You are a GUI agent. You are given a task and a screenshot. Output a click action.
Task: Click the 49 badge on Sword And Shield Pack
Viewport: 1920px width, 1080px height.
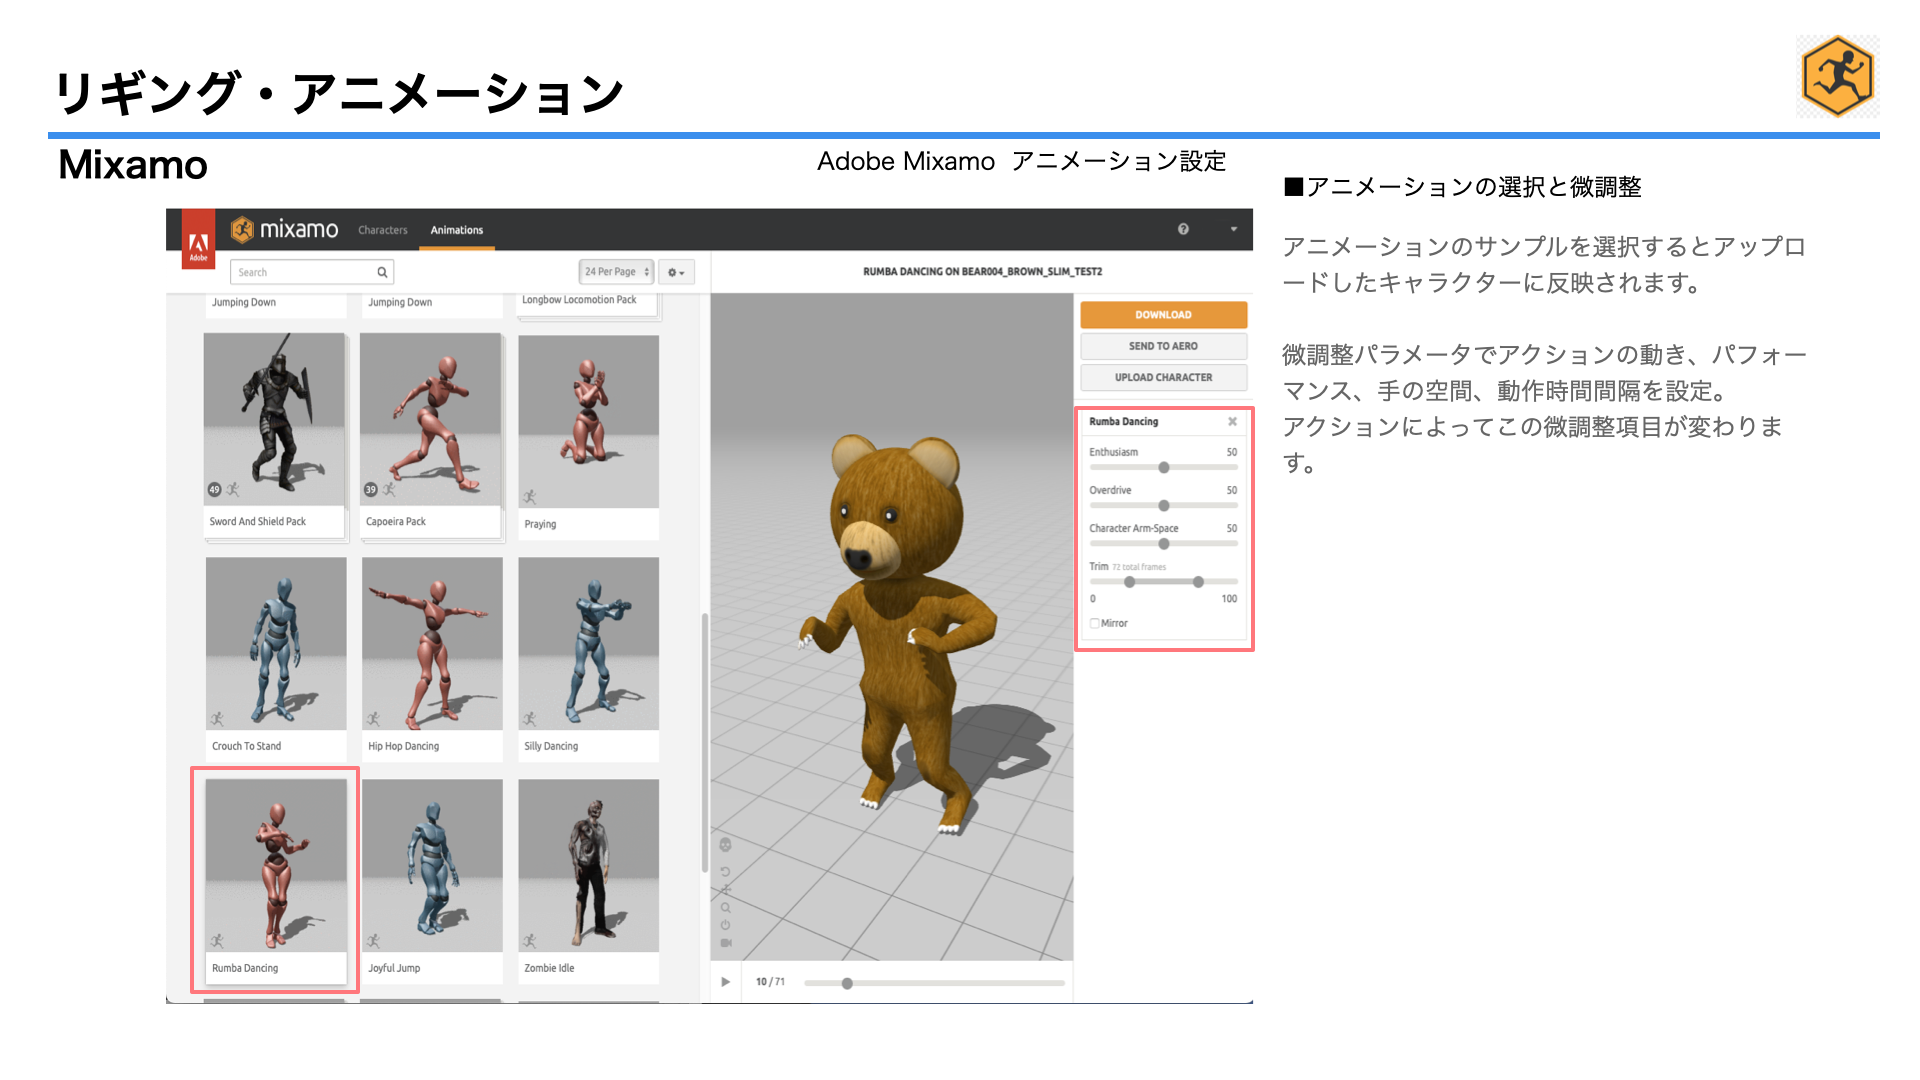click(214, 490)
